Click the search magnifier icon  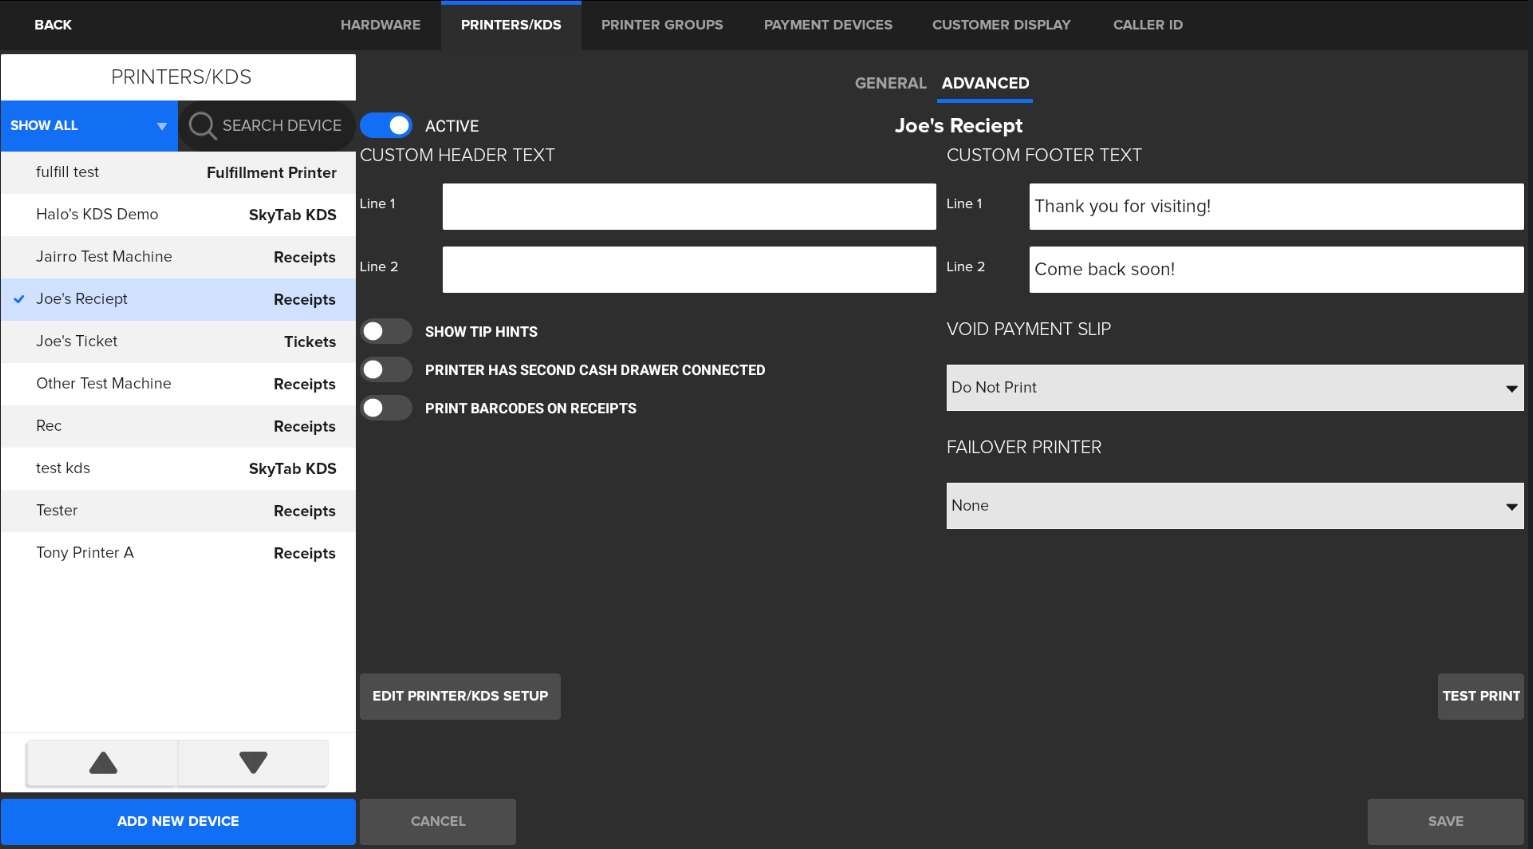202,126
